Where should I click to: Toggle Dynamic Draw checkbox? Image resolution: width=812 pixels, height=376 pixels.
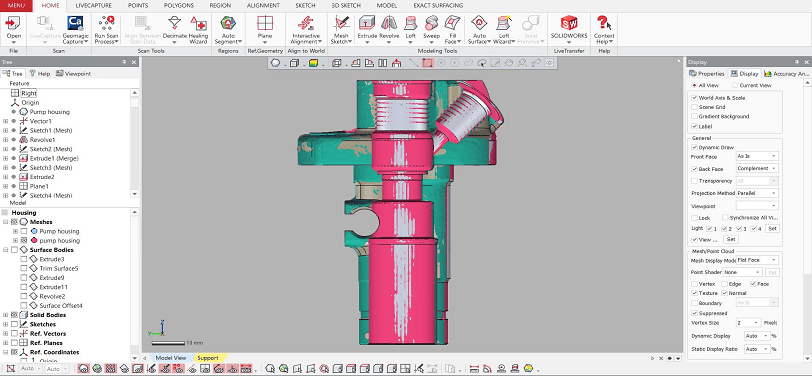(x=694, y=147)
